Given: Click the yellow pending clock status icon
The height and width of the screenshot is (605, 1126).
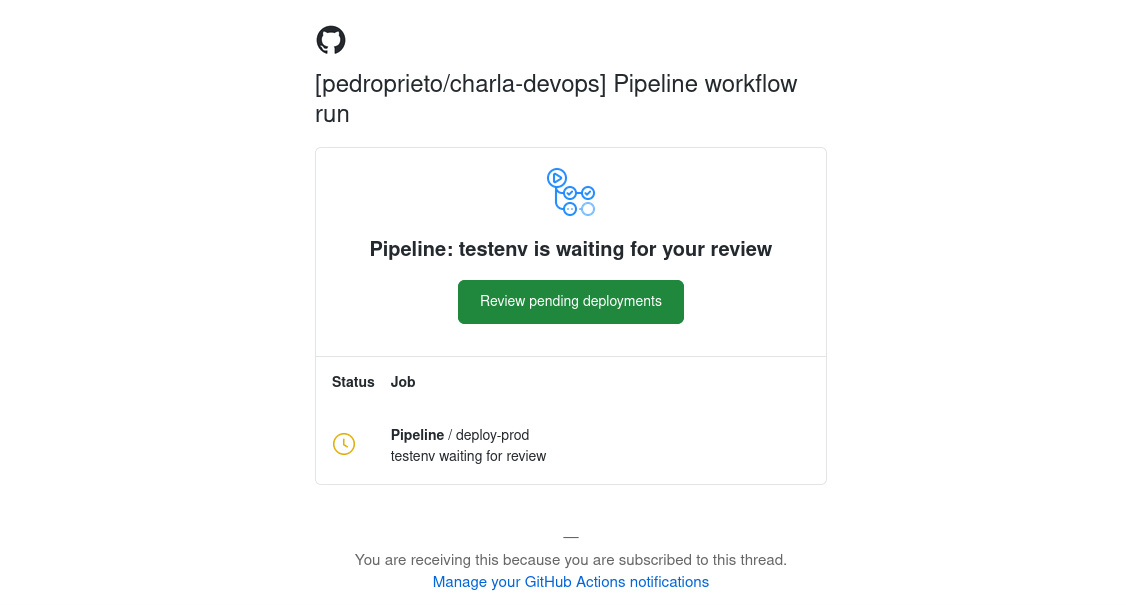Looking at the screenshot, I should pyautogui.click(x=344, y=444).
